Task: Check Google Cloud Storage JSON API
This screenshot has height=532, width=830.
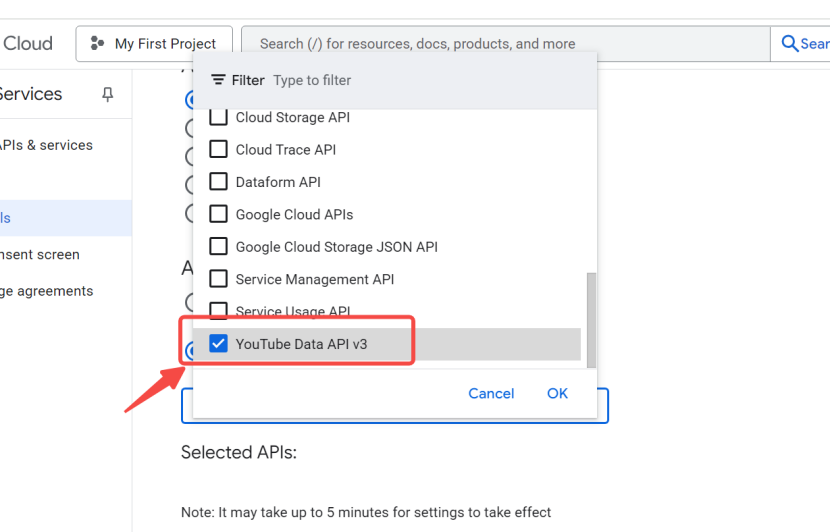Action: (x=218, y=247)
